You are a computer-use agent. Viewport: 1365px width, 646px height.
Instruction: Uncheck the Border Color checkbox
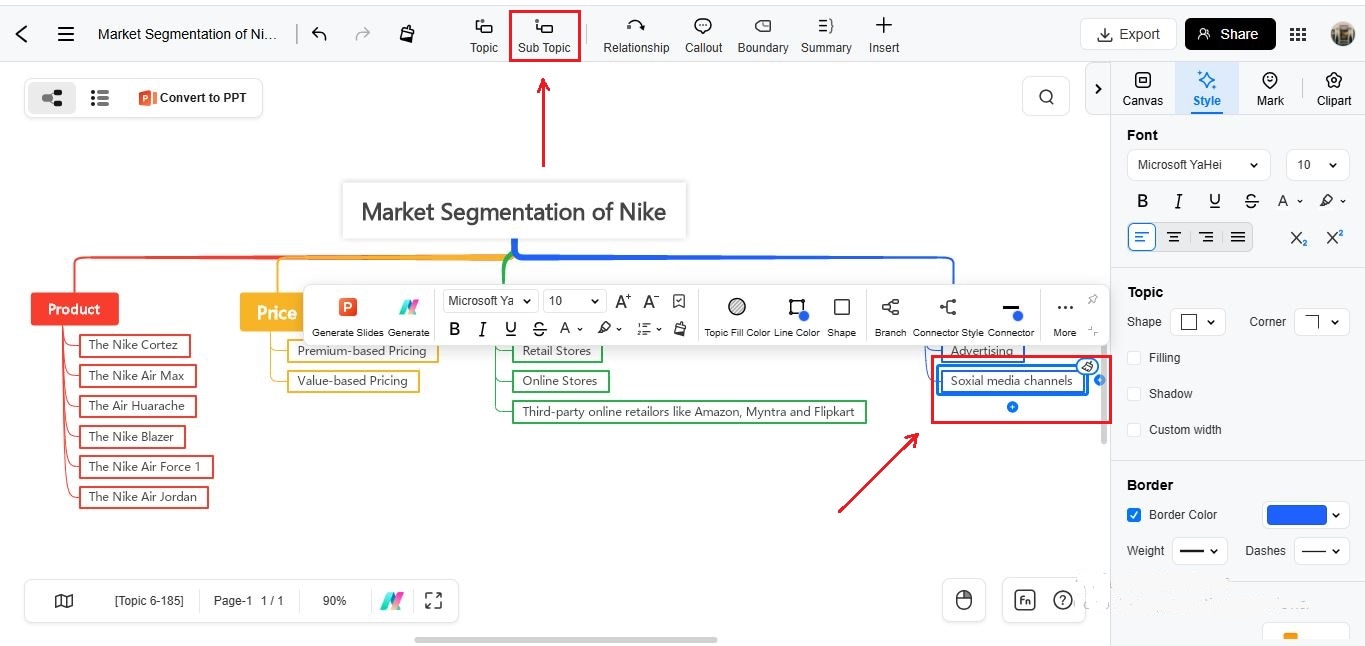[x=1134, y=515]
